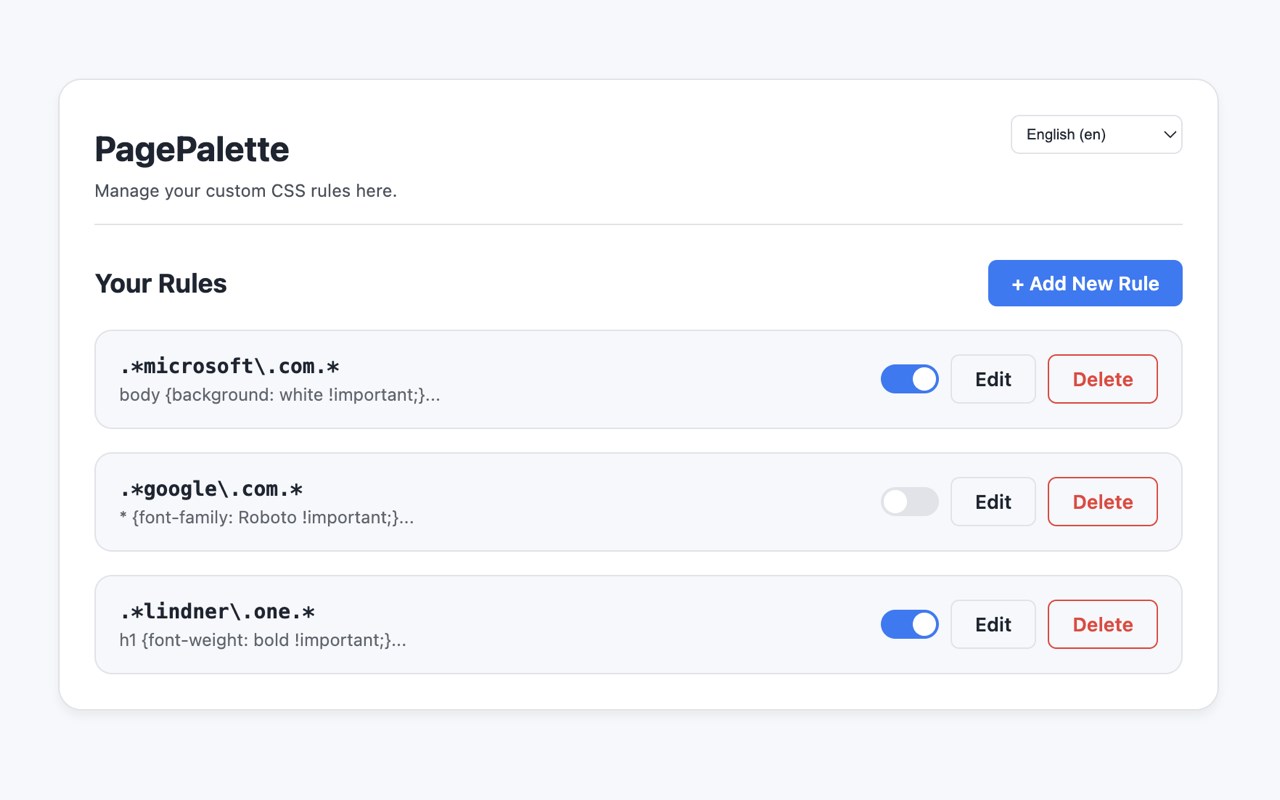Edit the lindner.one rule

(993, 625)
